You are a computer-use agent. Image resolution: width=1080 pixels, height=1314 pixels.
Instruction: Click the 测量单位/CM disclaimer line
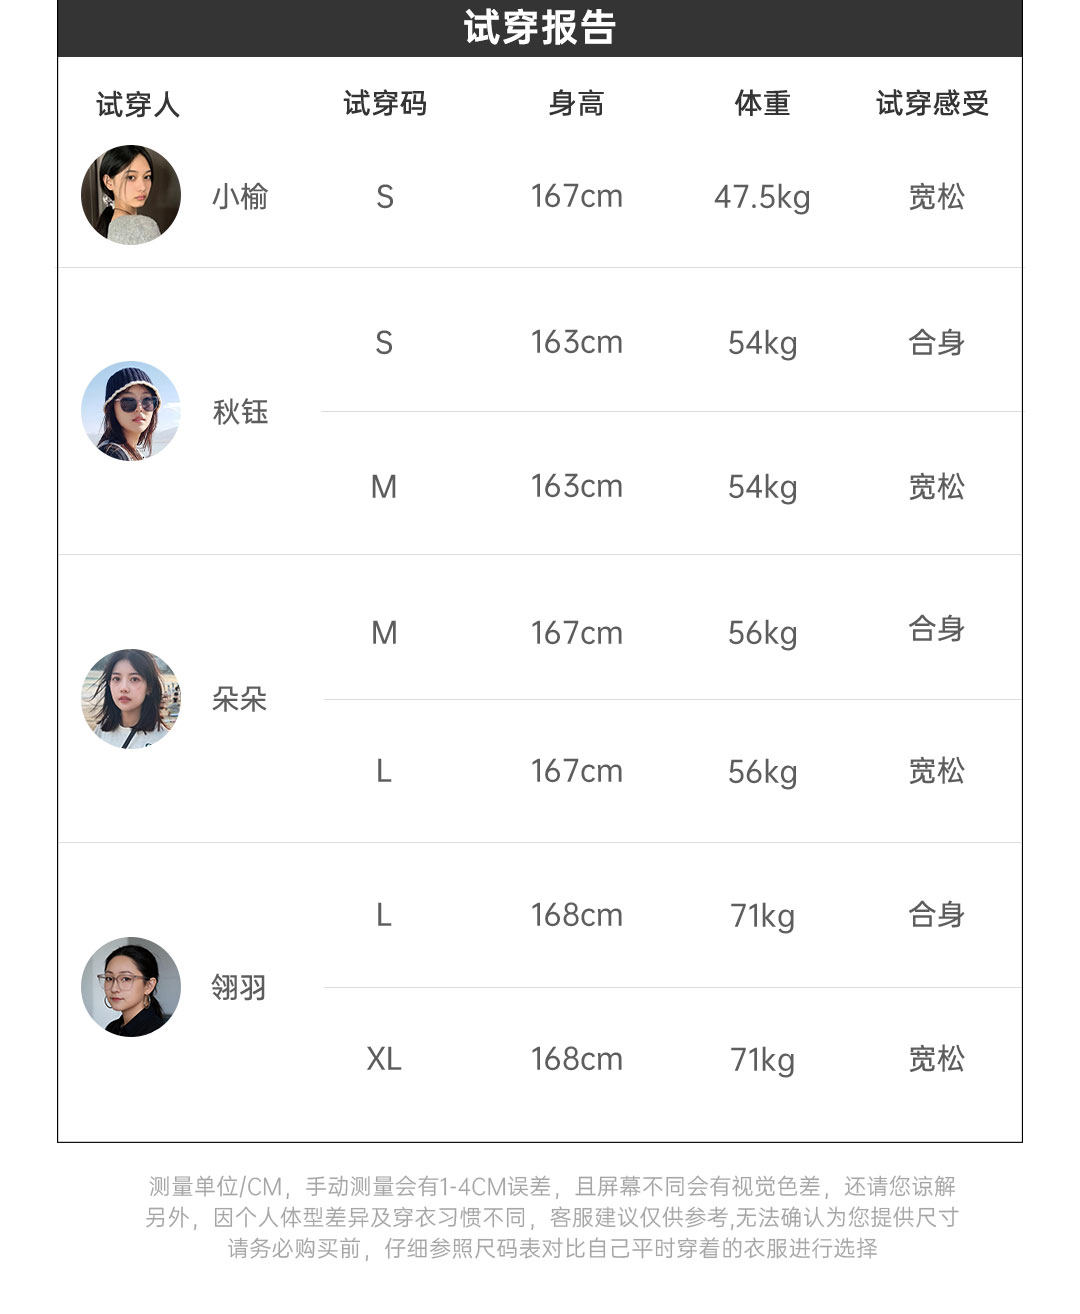552,1187
